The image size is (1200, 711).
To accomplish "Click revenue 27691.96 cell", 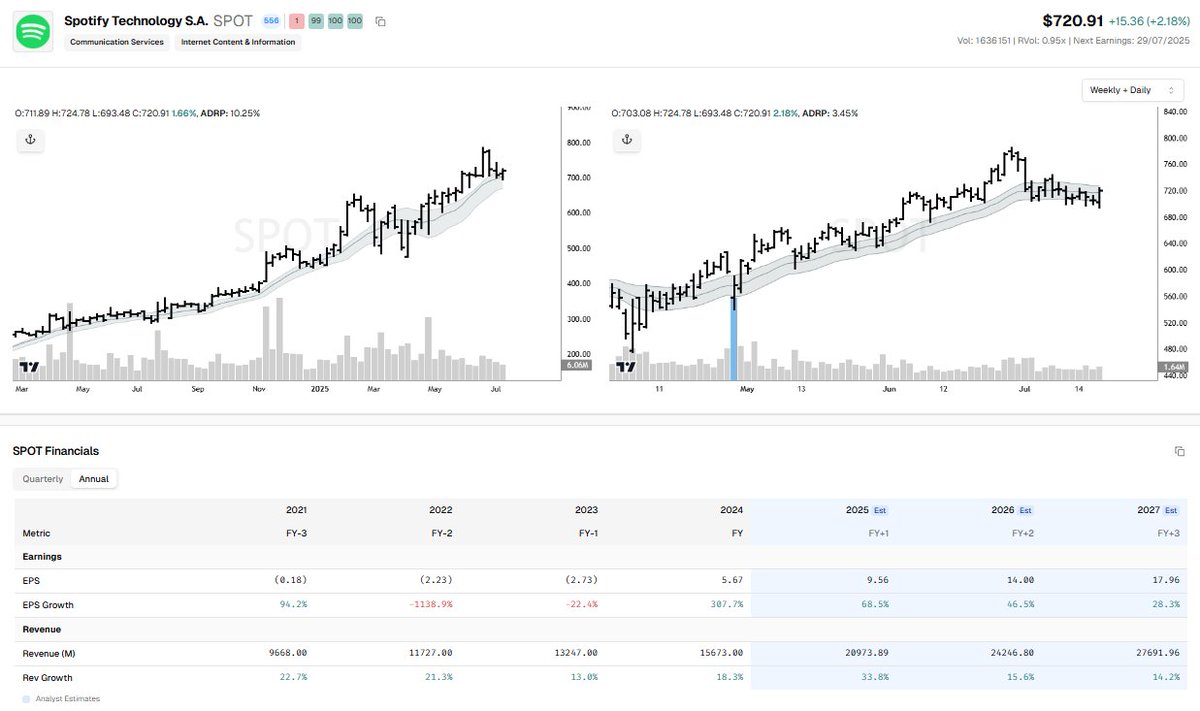I will [1156, 653].
